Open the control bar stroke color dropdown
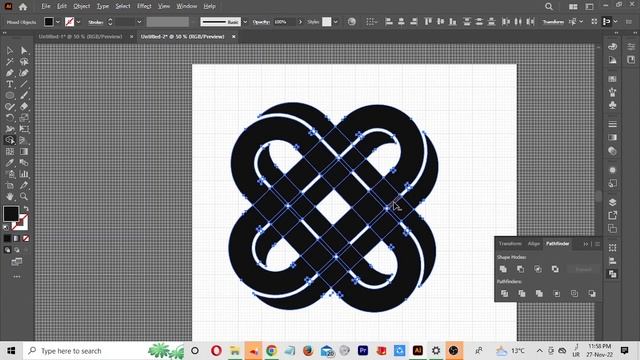Viewport: 640px width, 360px height. [78, 22]
